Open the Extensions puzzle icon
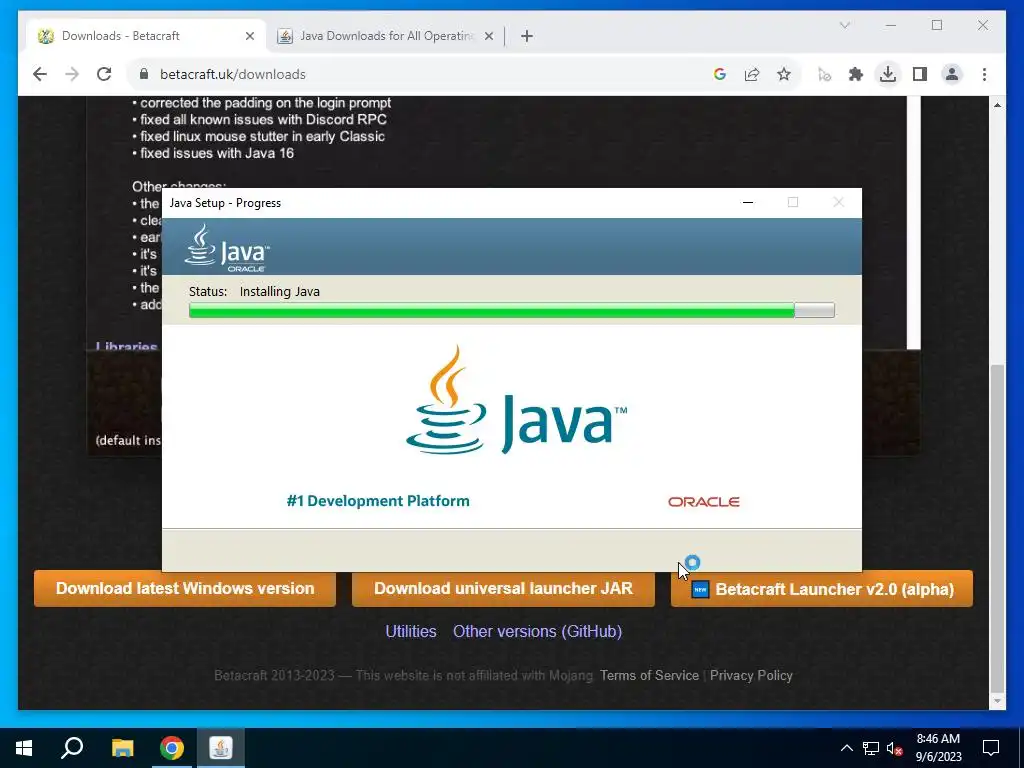Viewport: 1024px width, 768px height. (856, 74)
